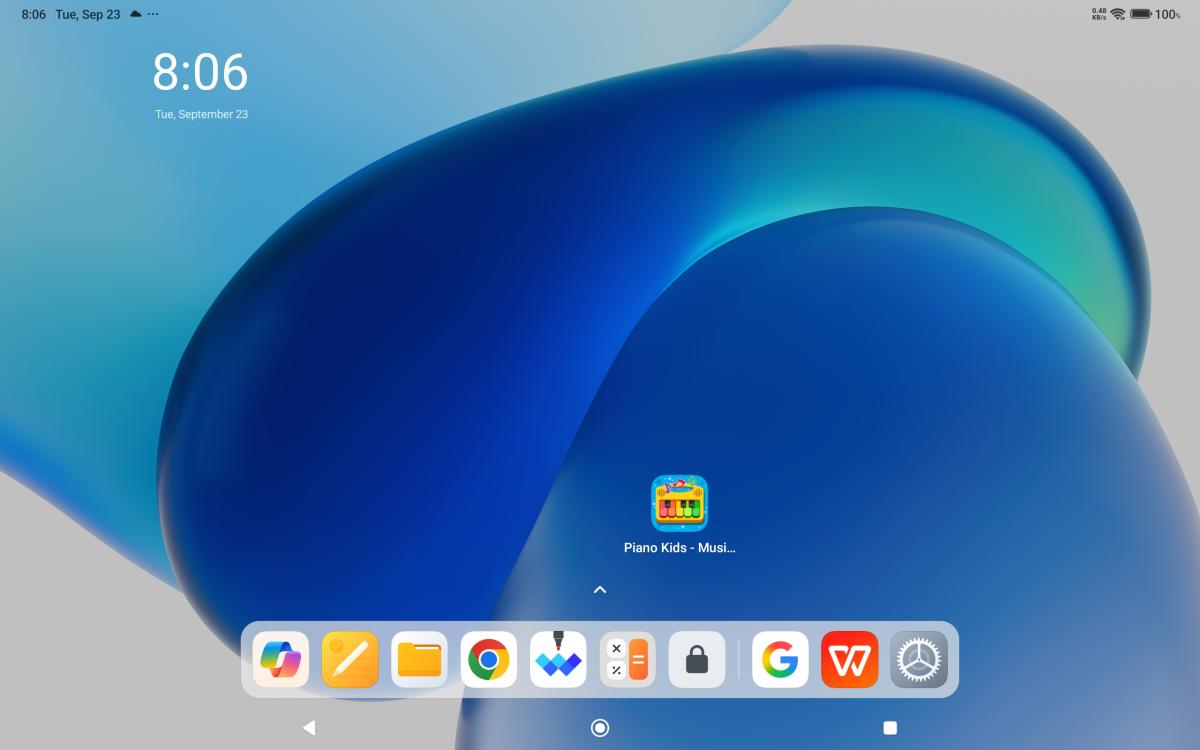This screenshot has width=1200, height=750.
Task: Launch the yellow Notes app
Action: (x=350, y=660)
